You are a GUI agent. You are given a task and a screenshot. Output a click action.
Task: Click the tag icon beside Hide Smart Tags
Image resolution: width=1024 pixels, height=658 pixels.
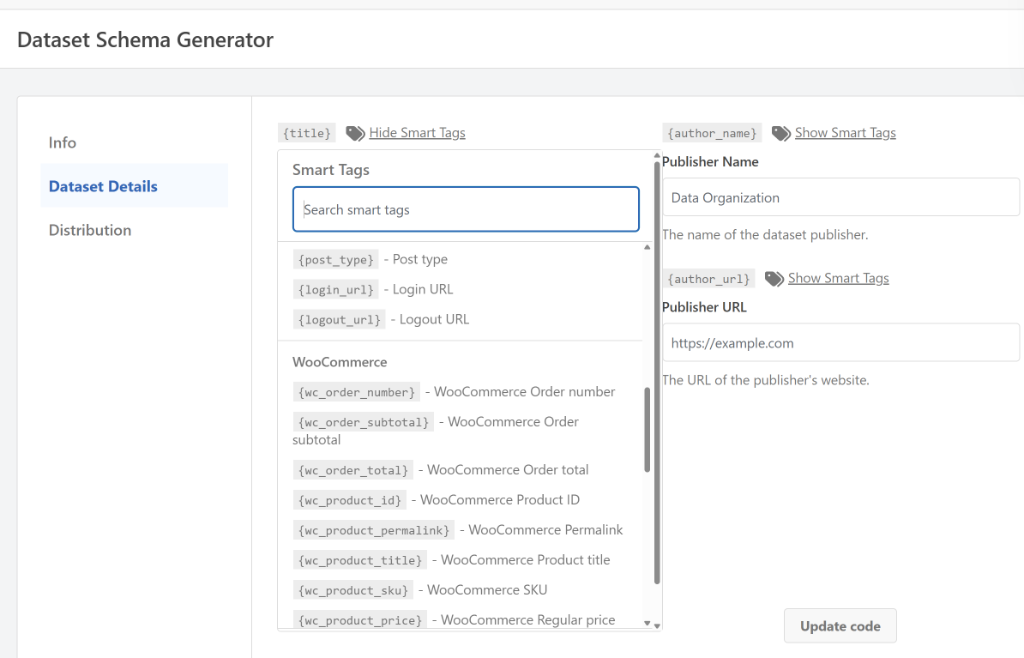tap(355, 133)
